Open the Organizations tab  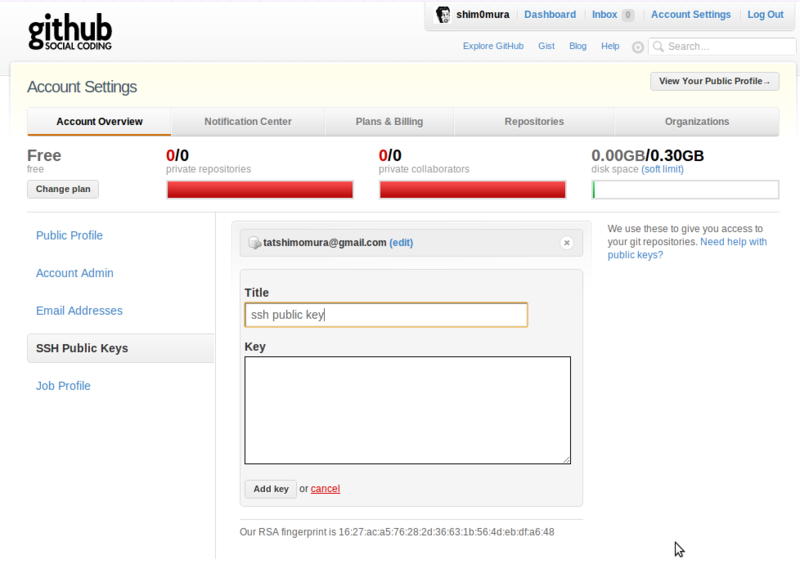tap(696, 121)
